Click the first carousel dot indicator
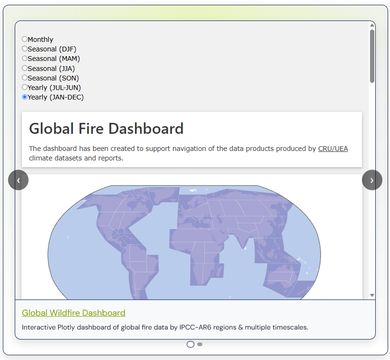Screen dimensions: 390x360 (x=190, y=344)
